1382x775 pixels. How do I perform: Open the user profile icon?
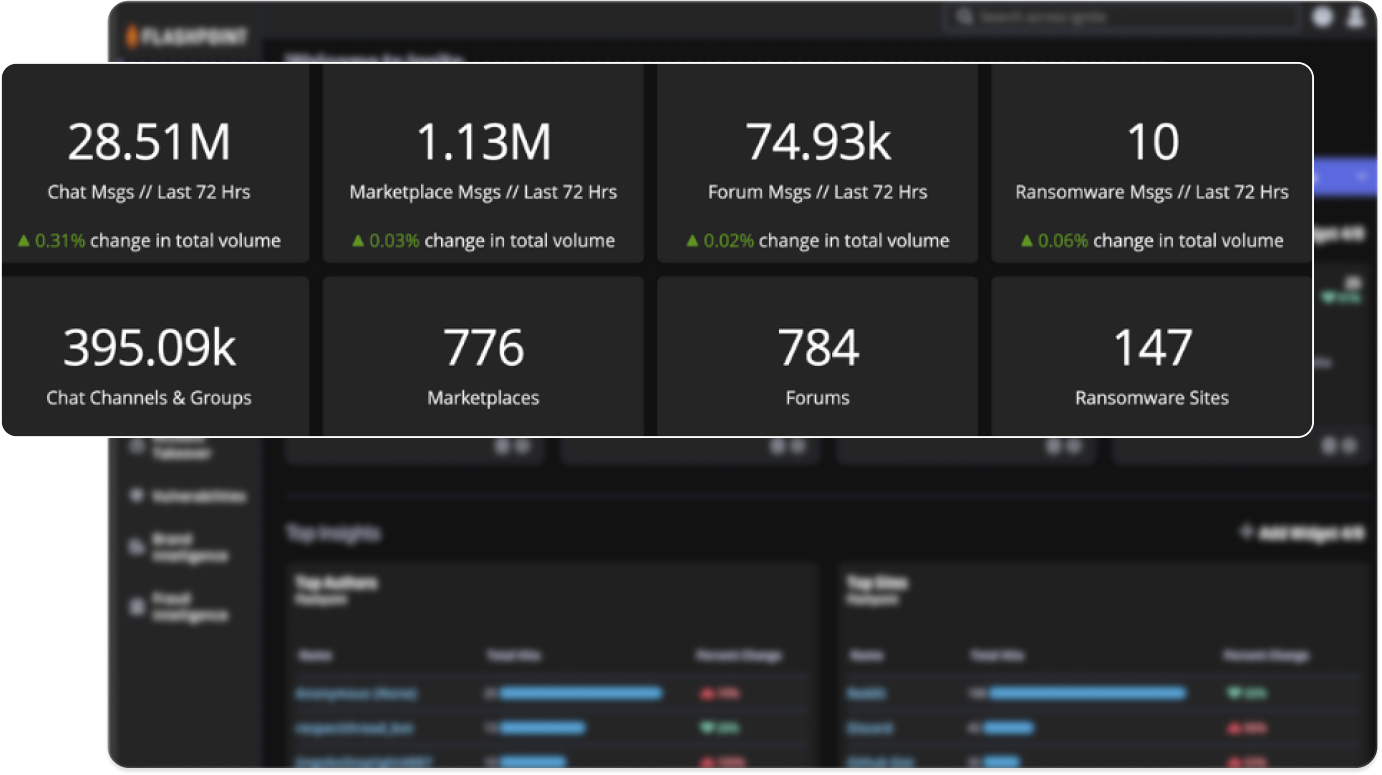1356,17
